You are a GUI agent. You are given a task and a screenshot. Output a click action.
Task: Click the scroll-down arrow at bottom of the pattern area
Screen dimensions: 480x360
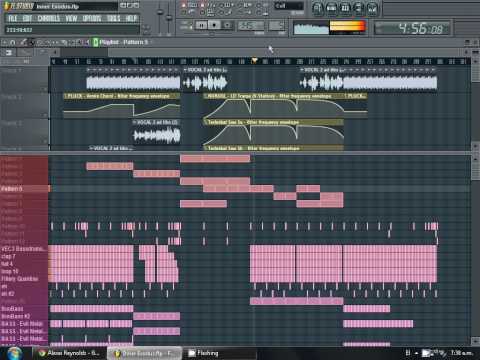[475, 341]
